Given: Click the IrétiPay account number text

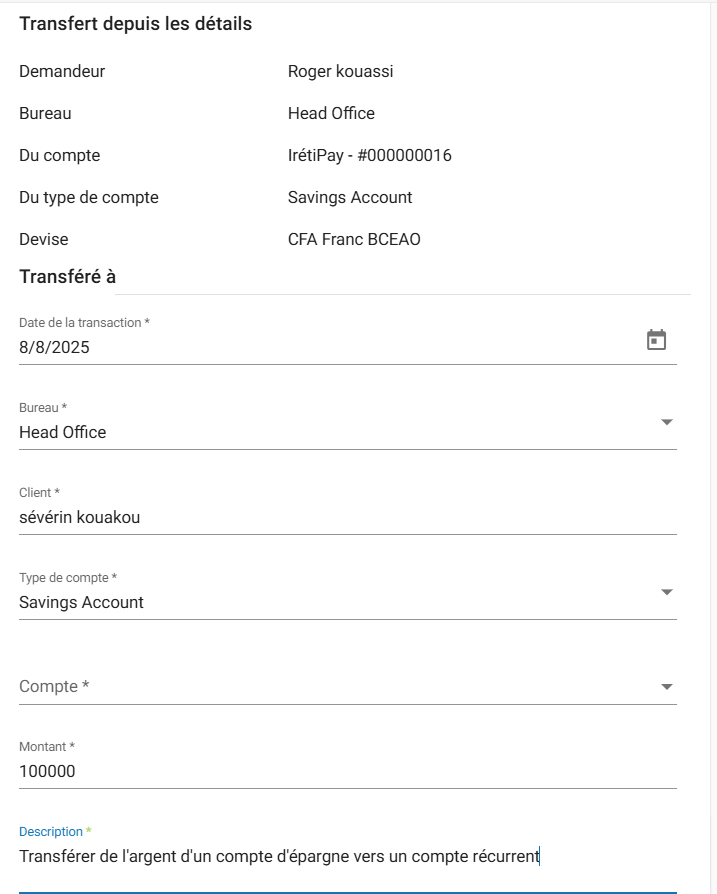Looking at the screenshot, I should coord(369,155).
